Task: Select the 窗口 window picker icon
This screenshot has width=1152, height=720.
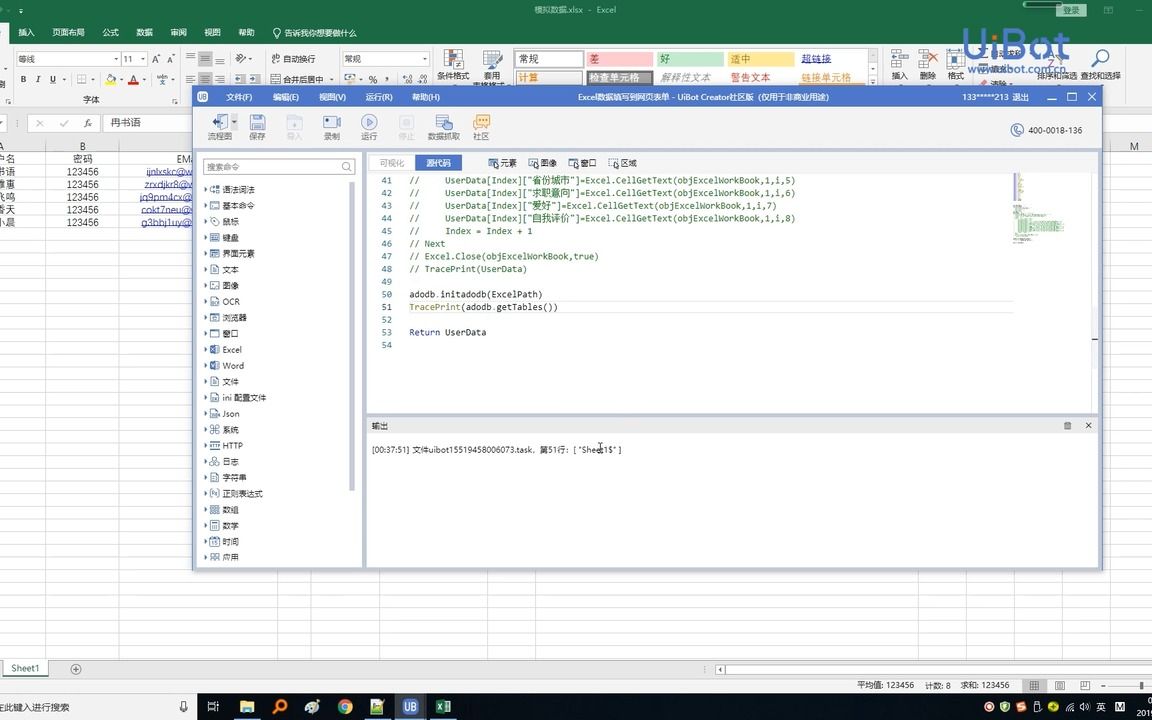Action: (583, 162)
